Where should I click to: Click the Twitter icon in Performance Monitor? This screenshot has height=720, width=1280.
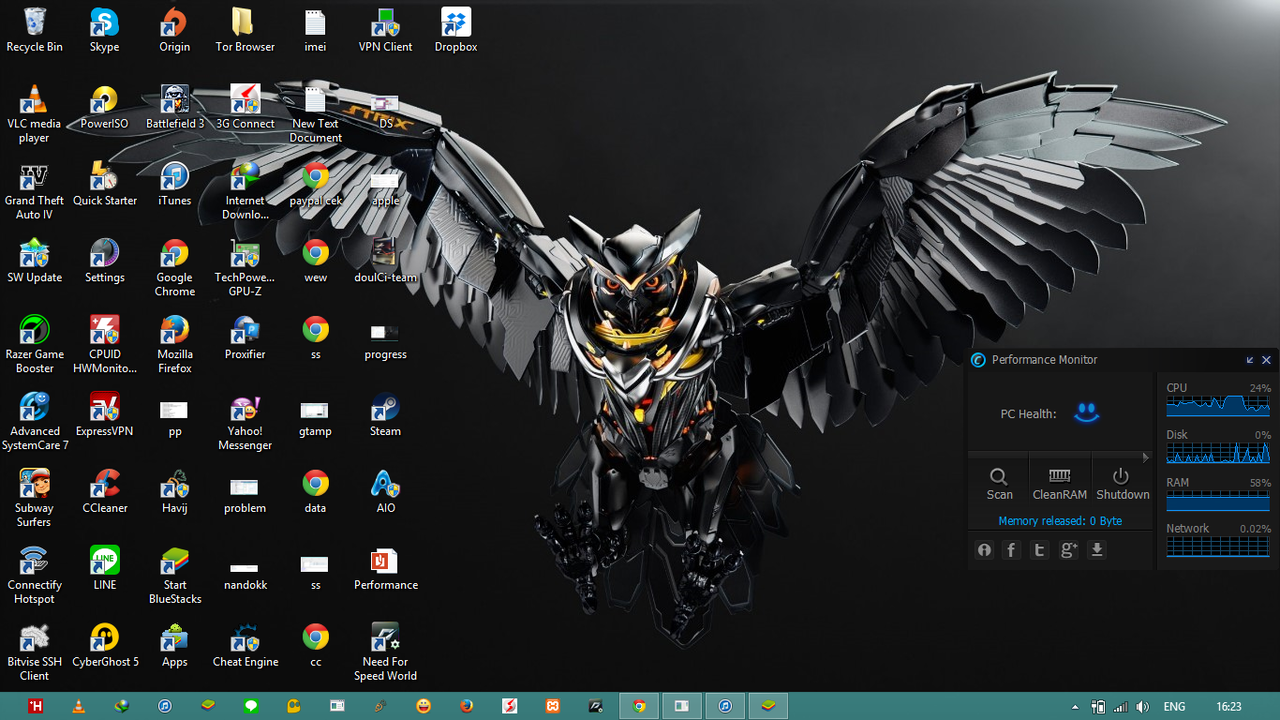(x=1040, y=550)
